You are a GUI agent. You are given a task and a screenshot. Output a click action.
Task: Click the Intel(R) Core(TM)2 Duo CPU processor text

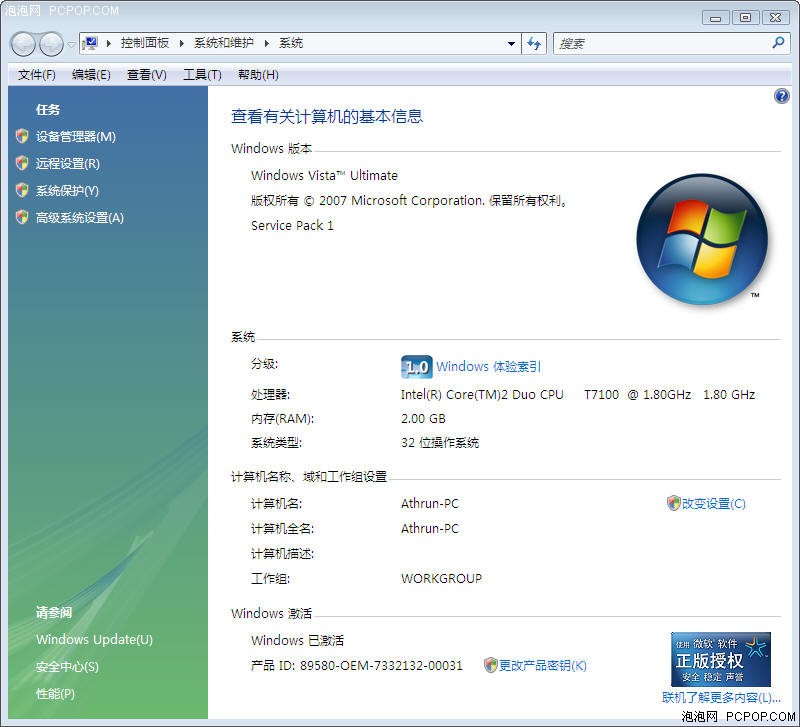tap(482, 395)
